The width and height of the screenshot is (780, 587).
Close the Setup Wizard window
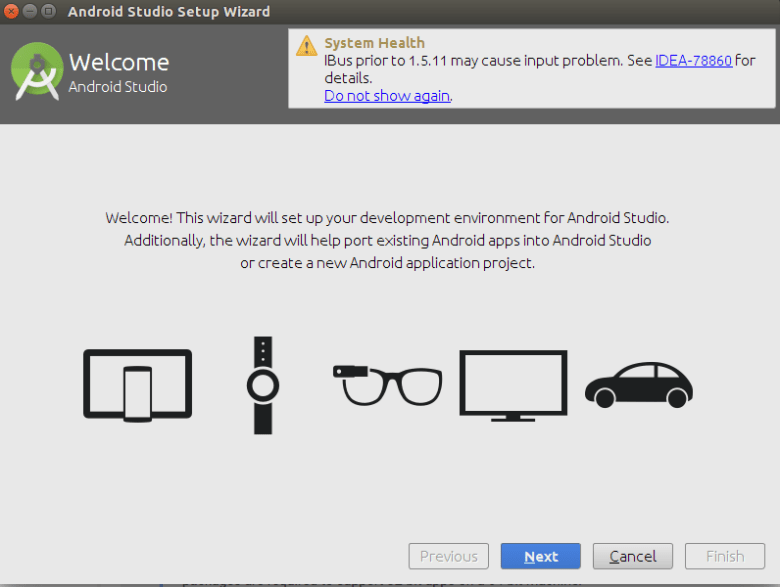tap(11, 11)
